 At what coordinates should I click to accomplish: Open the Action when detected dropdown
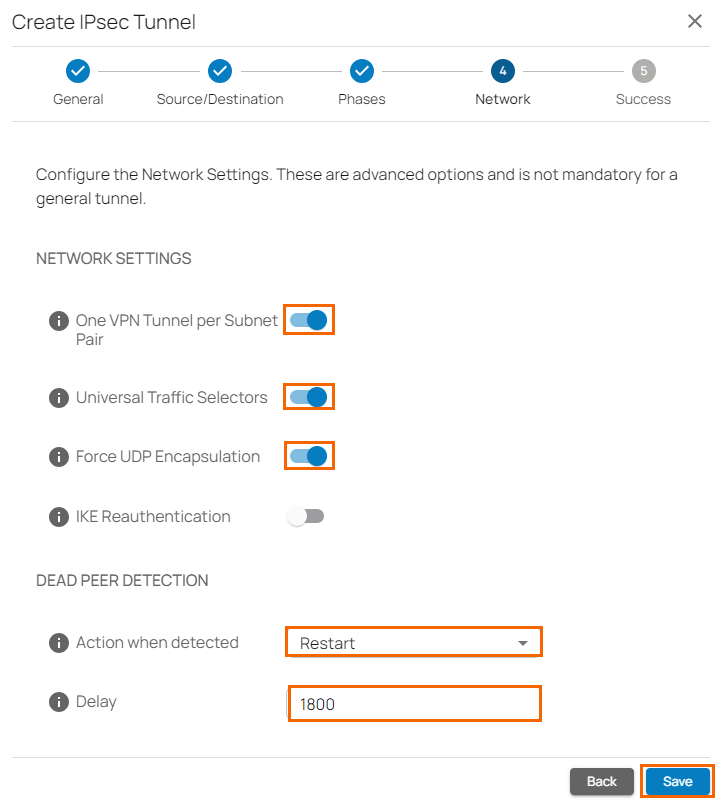[x=414, y=642]
